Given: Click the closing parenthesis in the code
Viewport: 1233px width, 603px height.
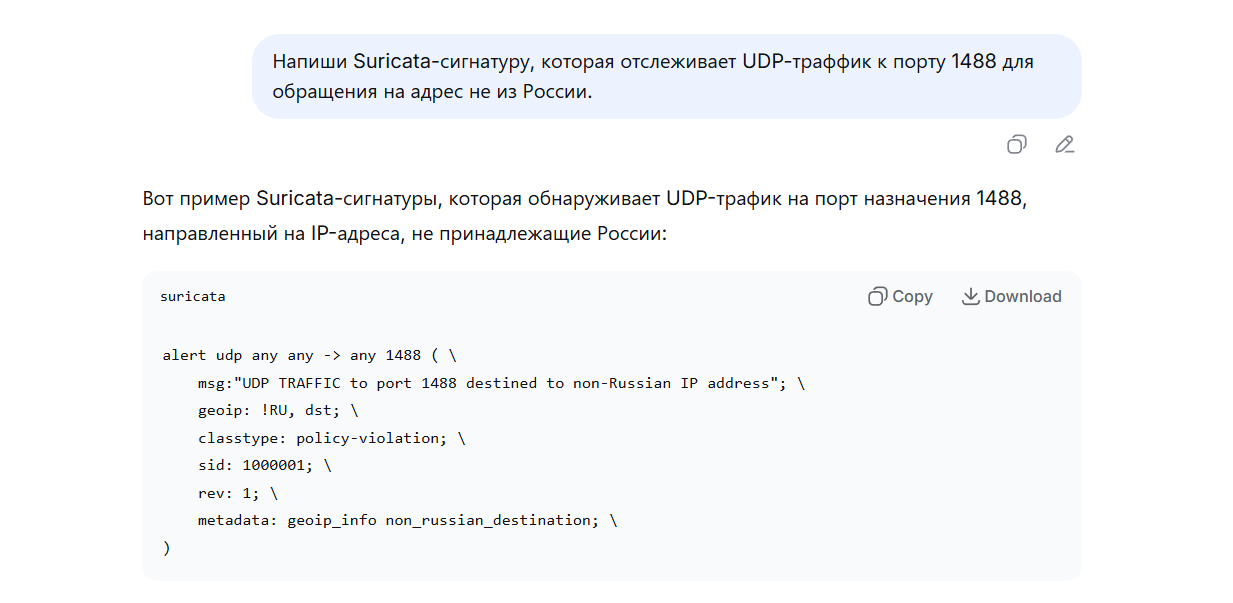Looking at the screenshot, I should 167,548.
